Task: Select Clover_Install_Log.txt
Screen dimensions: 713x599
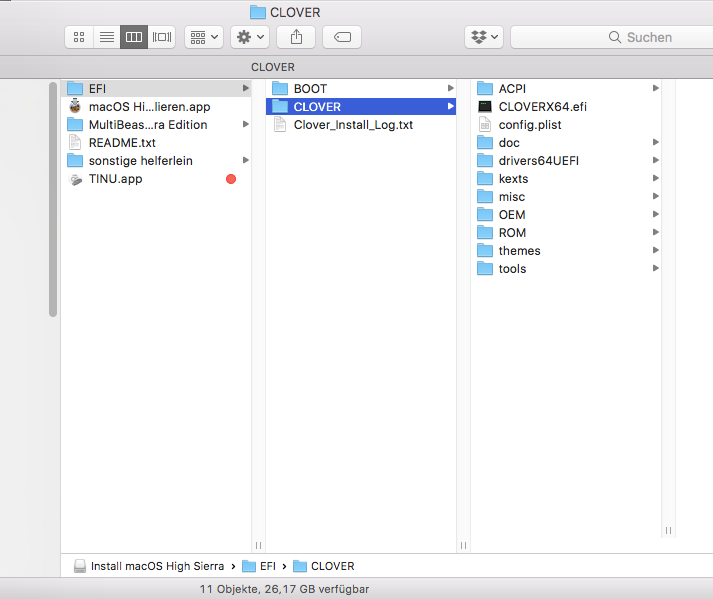Action: tap(361, 125)
